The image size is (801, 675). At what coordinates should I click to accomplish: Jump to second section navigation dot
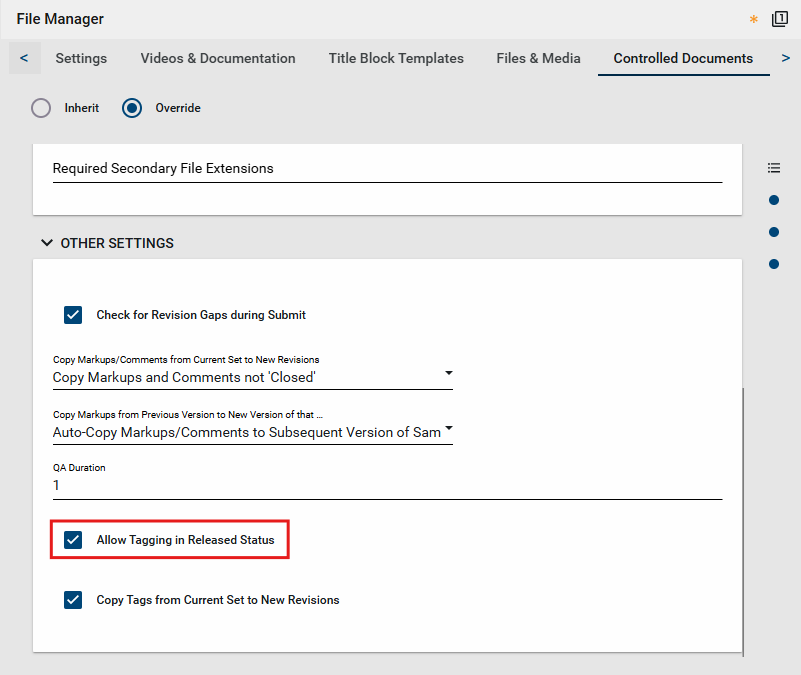point(774,232)
